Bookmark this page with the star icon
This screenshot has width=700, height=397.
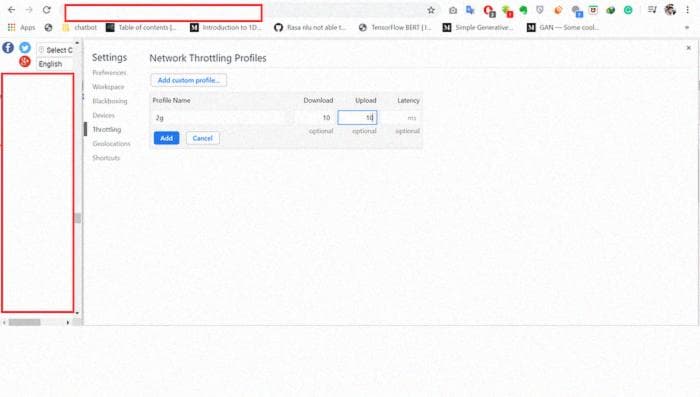coord(431,10)
